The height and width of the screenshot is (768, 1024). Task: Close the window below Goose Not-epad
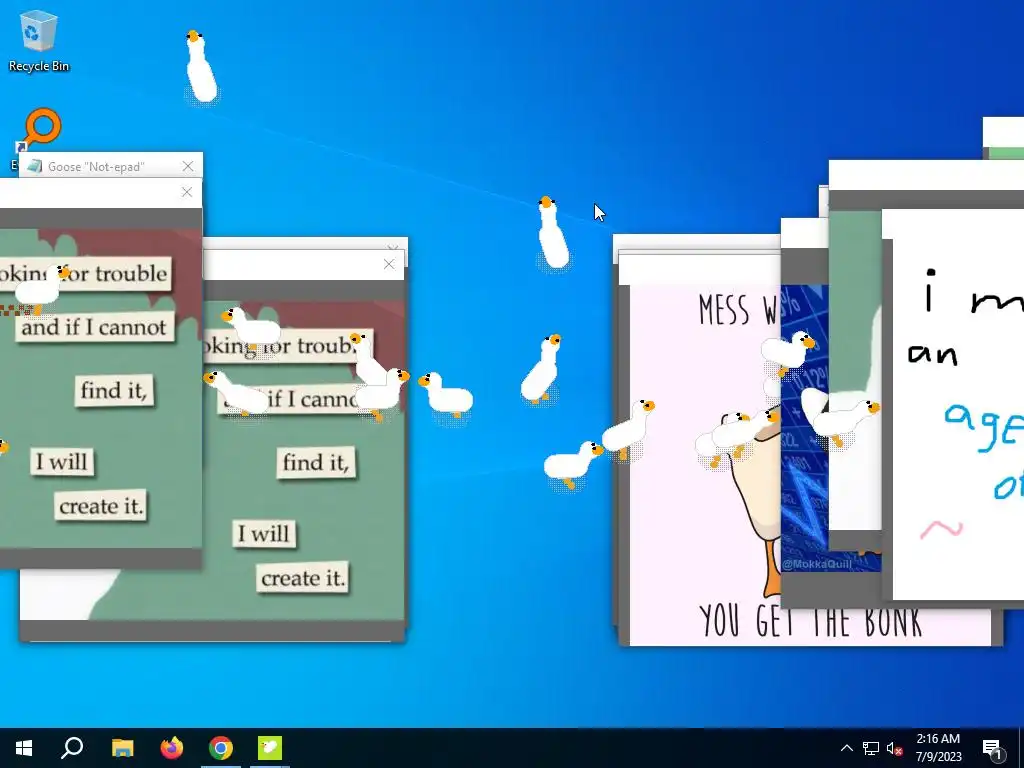(187, 192)
